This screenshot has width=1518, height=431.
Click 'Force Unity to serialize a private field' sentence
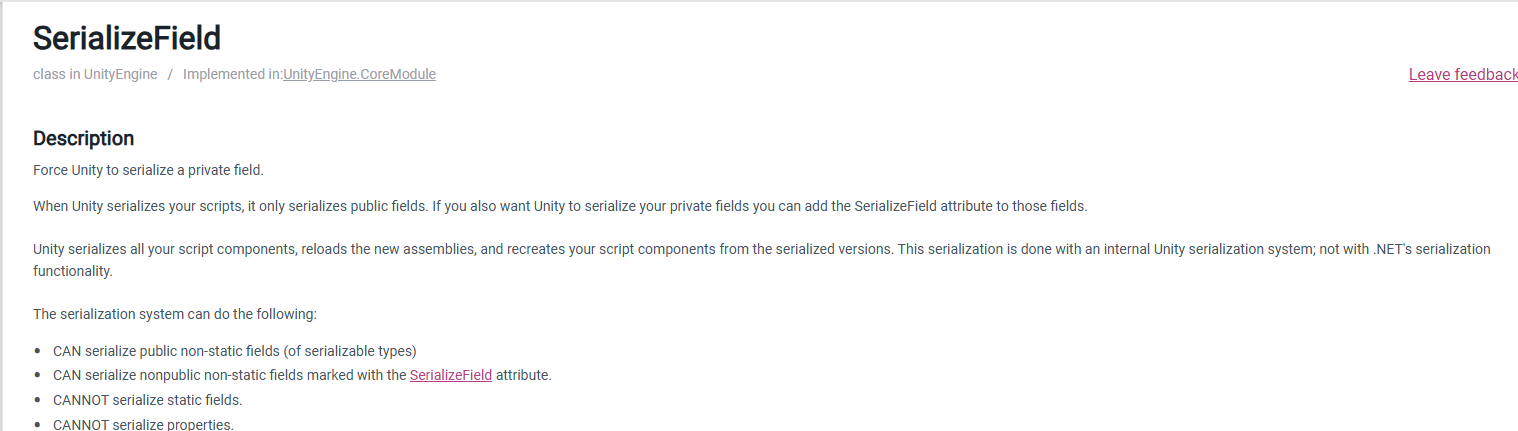(148, 170)
